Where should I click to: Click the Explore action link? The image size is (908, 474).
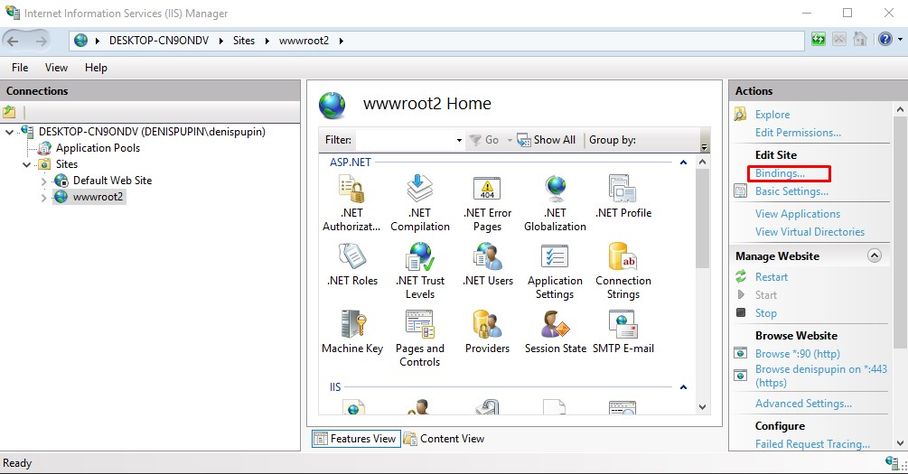point(772,115)
